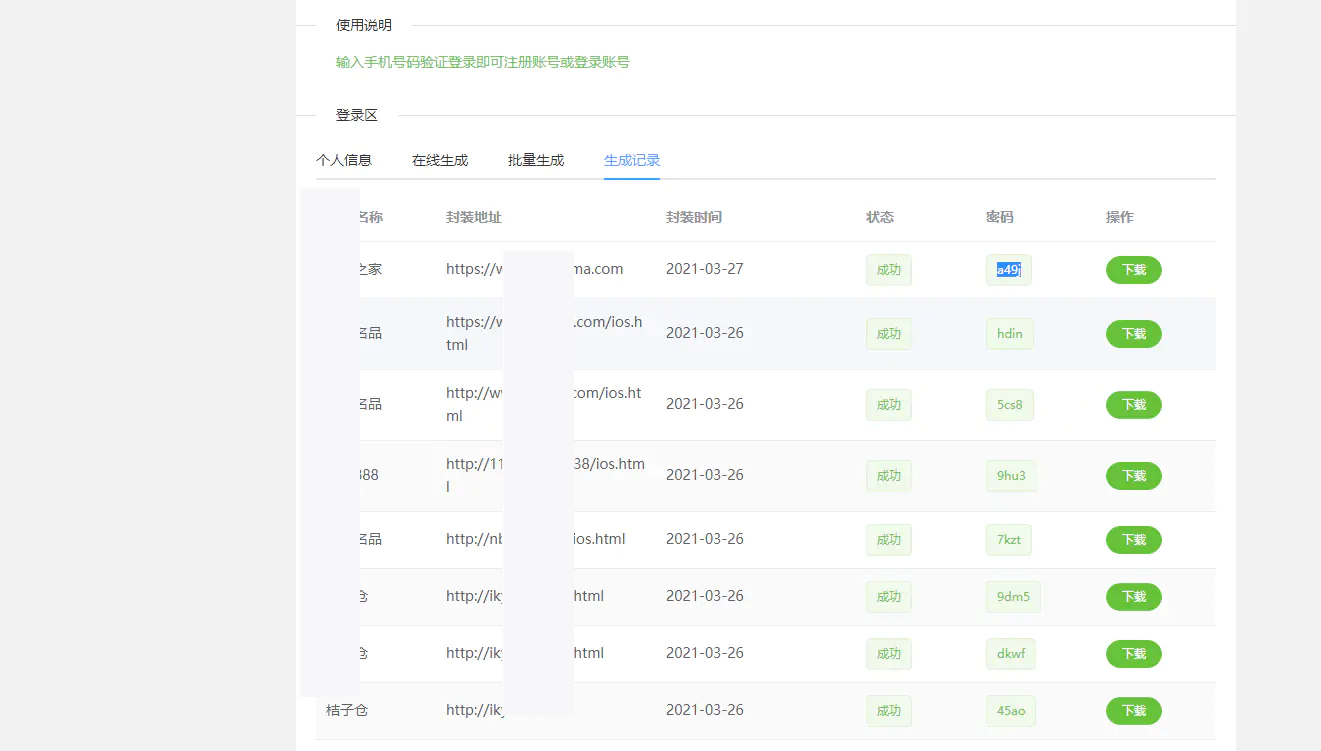The height and width of the screenshot is (751, 1321).
Task: Click the 使用说明 section label
Action: coord(364,25)
